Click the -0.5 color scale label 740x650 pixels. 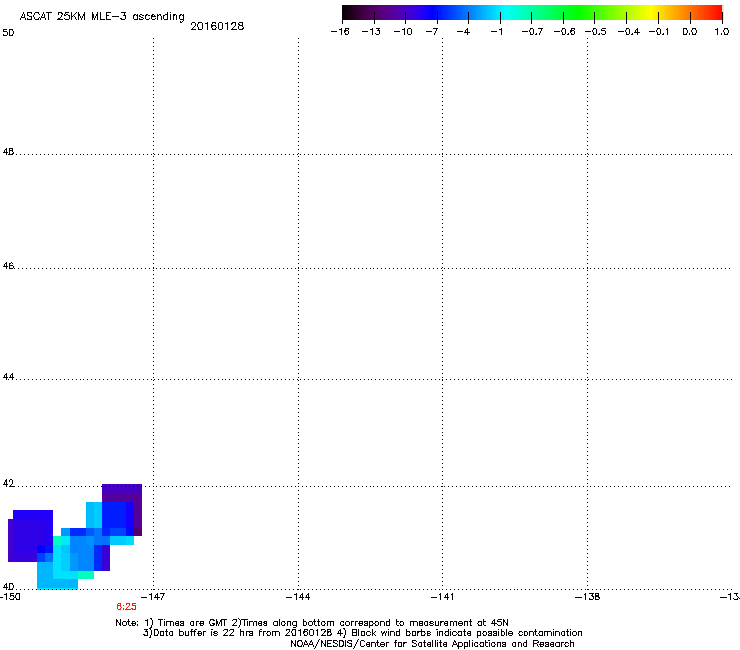[596, 32]
